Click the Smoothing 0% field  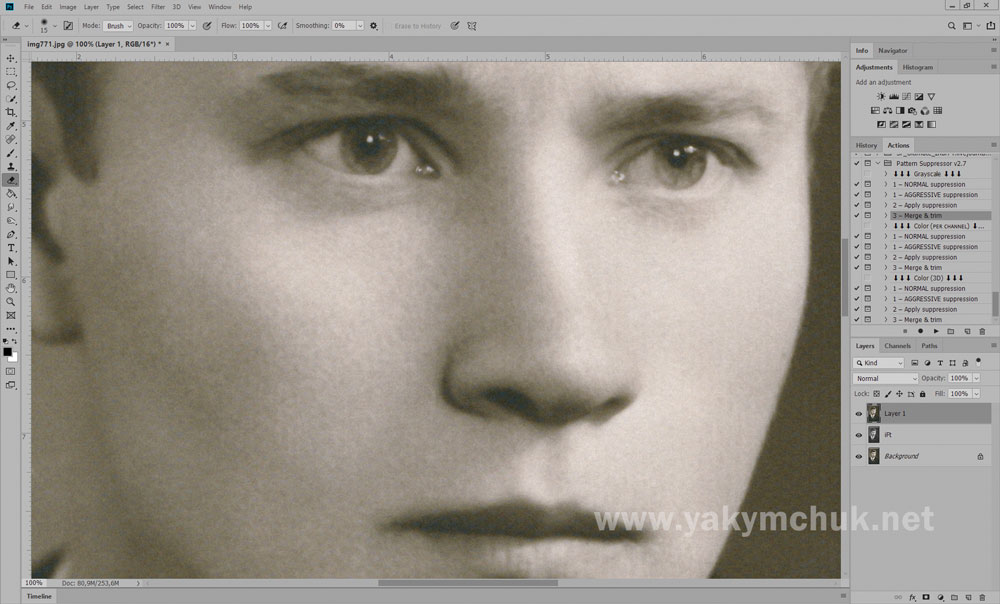click(x=344, y=26)
